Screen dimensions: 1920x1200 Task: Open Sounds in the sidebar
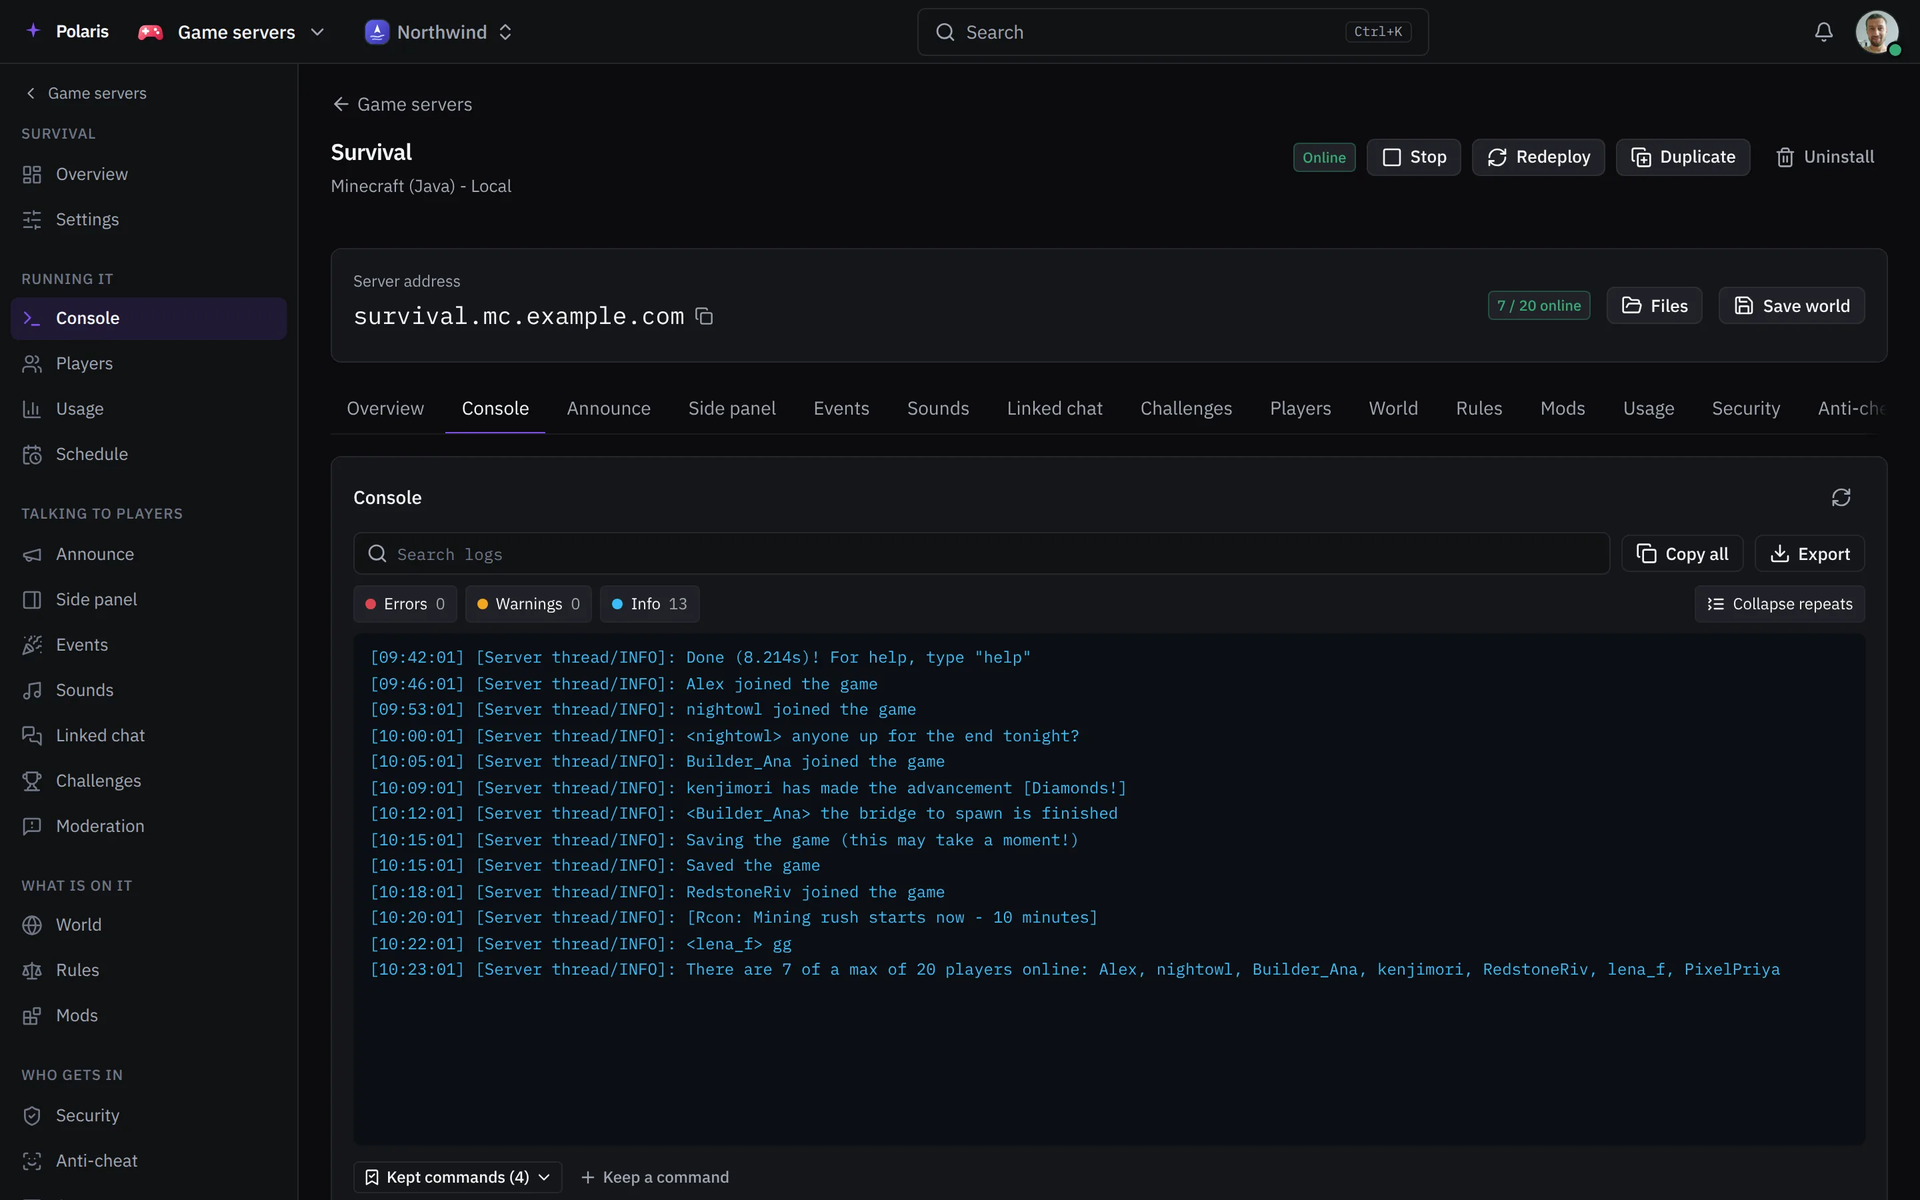click(x=149, y=690)
